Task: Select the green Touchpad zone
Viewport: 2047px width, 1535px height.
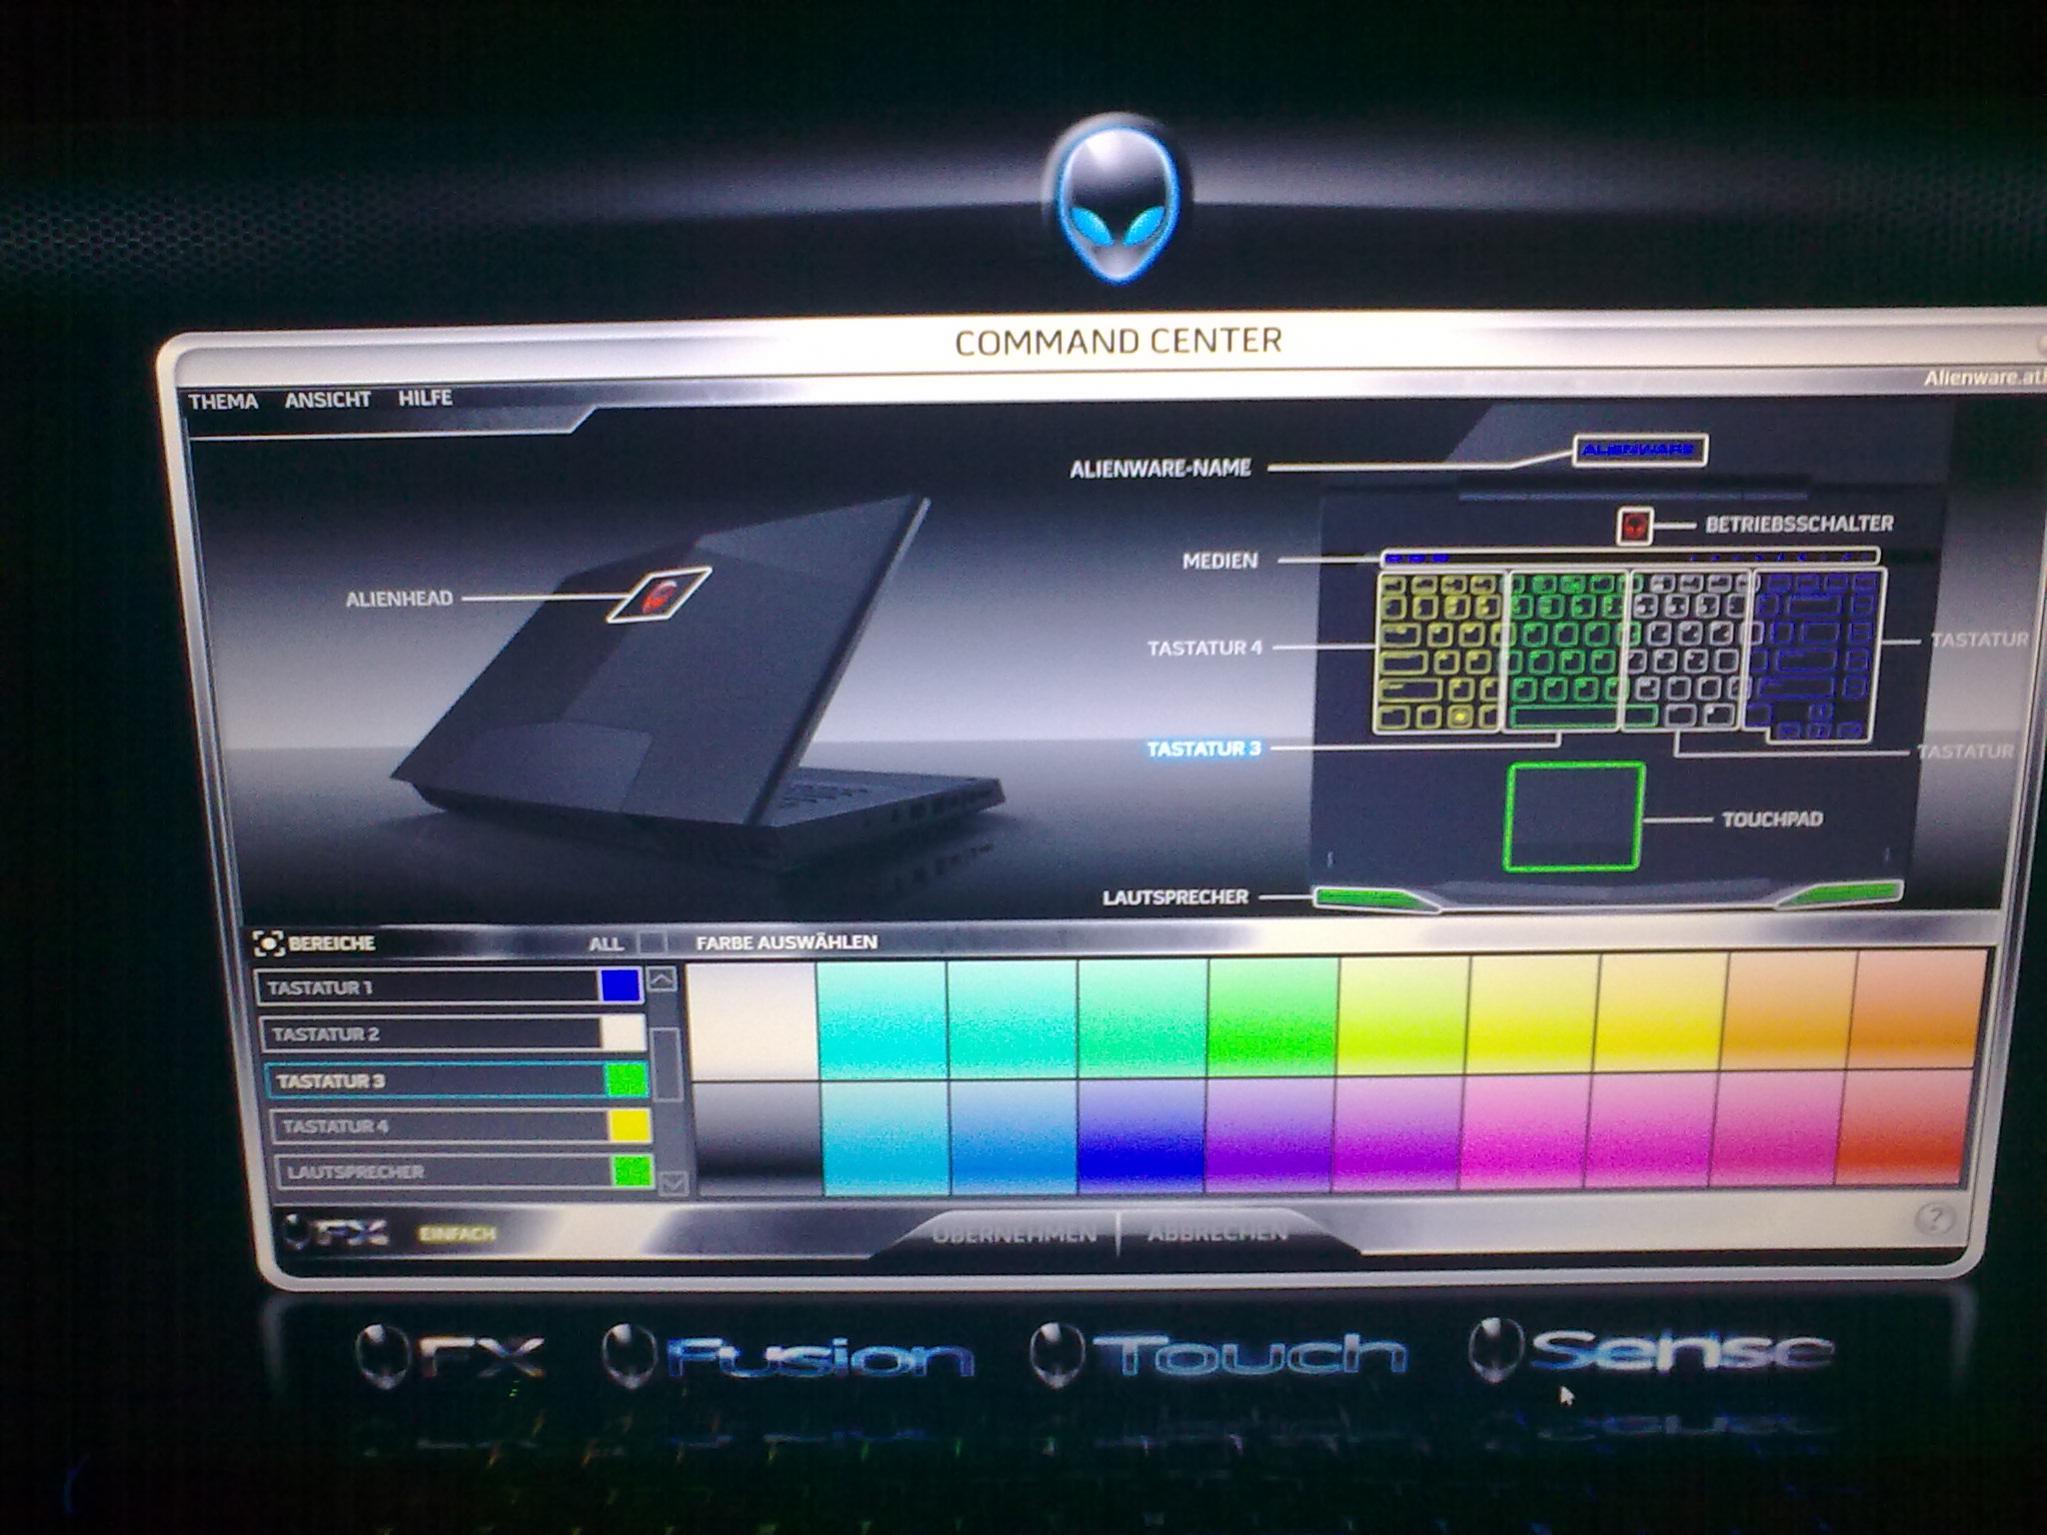Action: pyautogui.click(x=1574, y=816)
